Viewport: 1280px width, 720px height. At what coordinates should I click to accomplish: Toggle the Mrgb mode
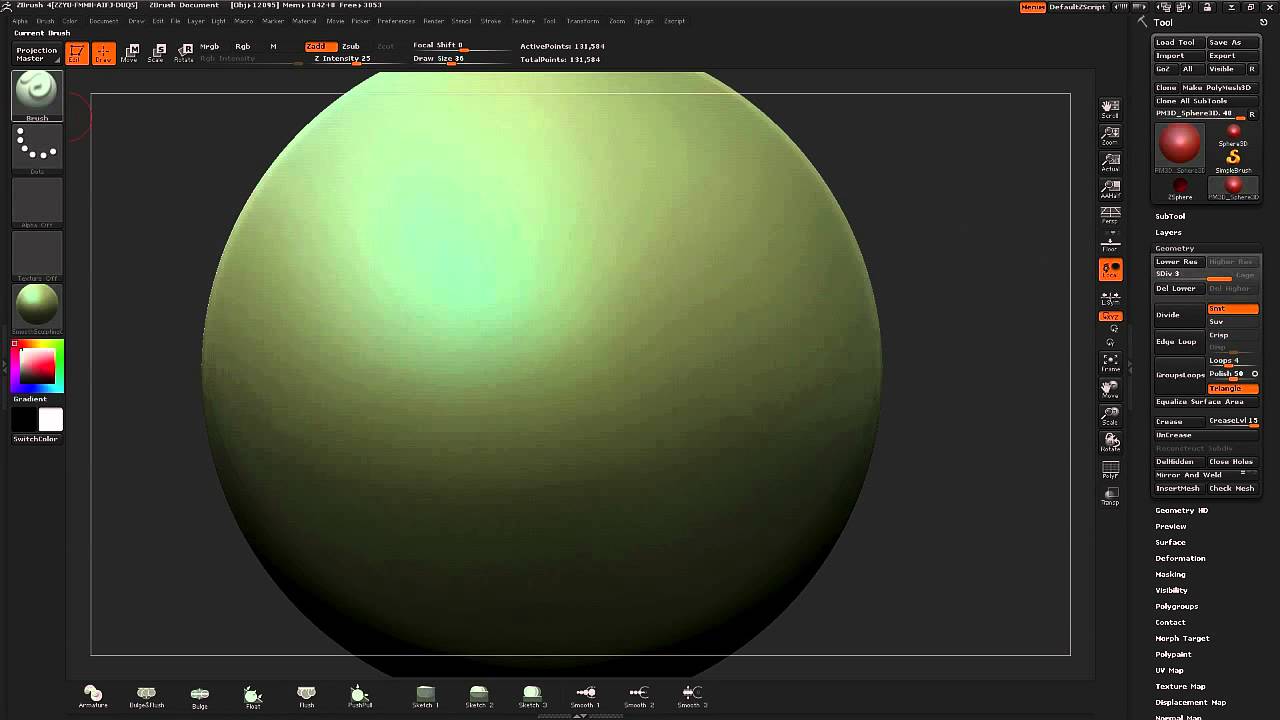pyautogui.click(x=210, y=46)
